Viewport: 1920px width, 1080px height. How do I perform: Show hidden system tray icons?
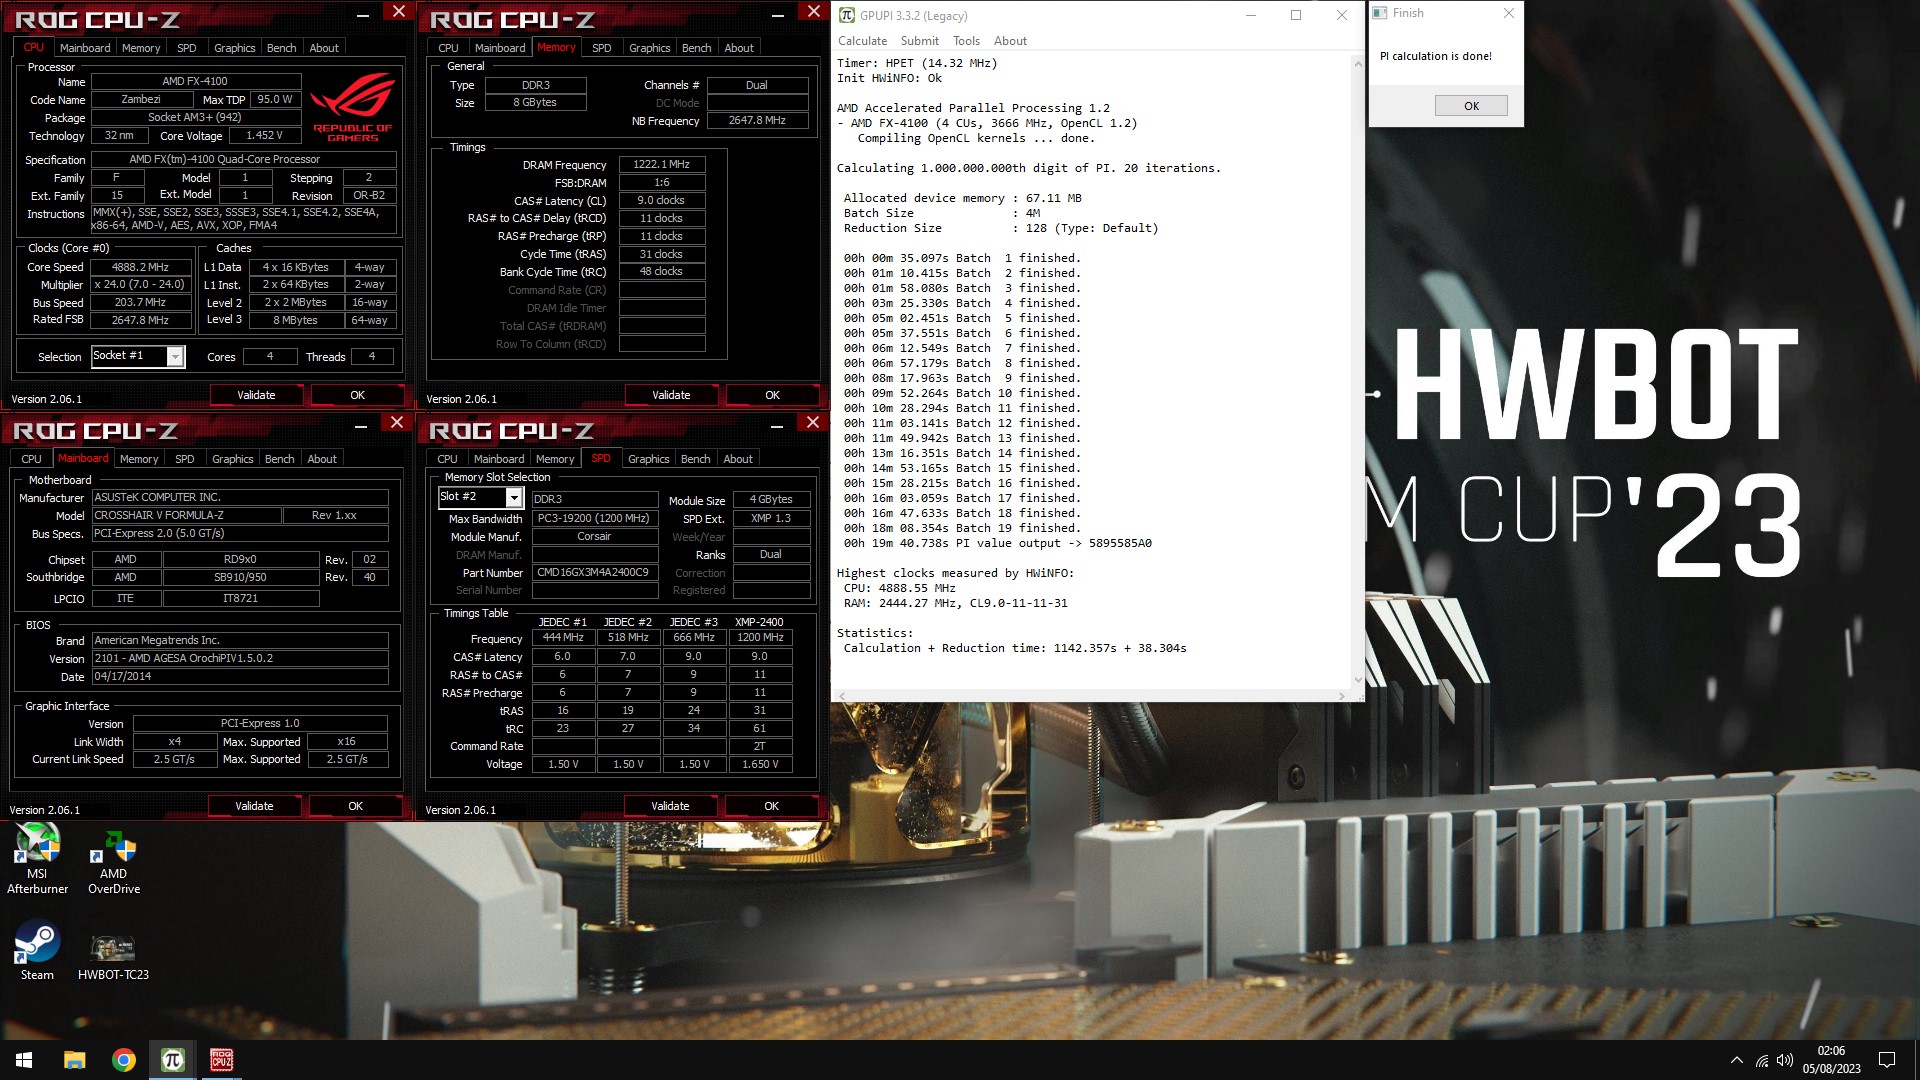tap(1737, 1060)
